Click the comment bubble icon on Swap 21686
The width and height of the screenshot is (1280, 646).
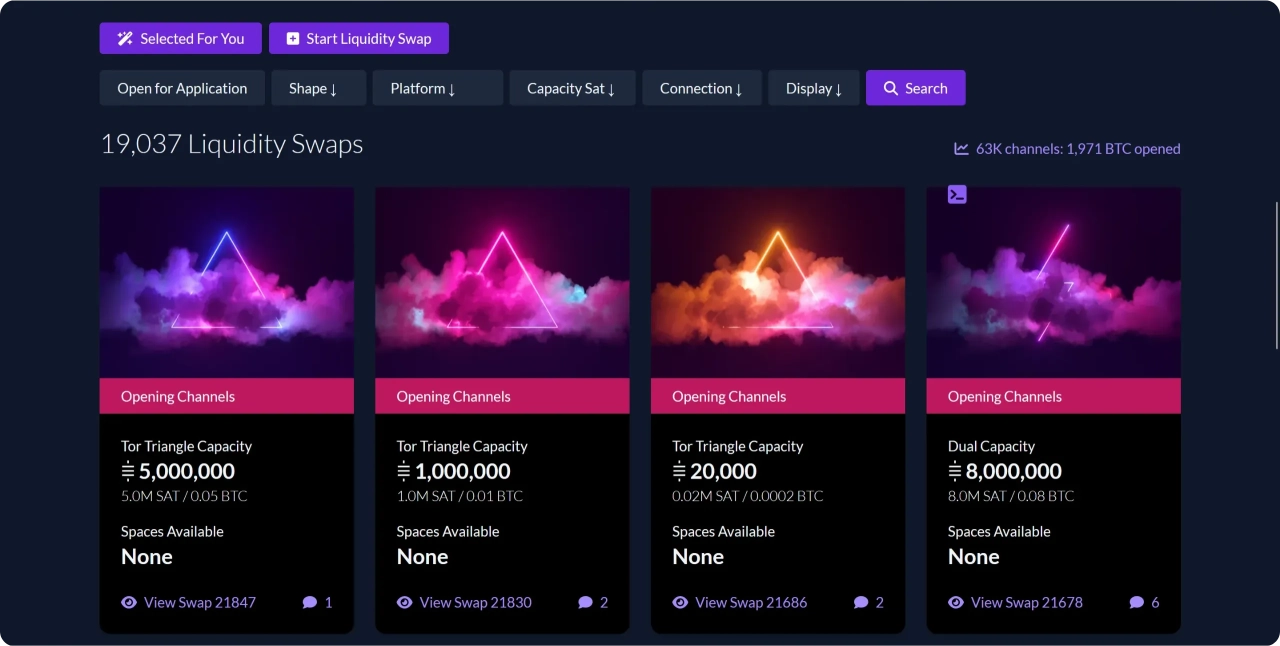[x=861, y=602]
